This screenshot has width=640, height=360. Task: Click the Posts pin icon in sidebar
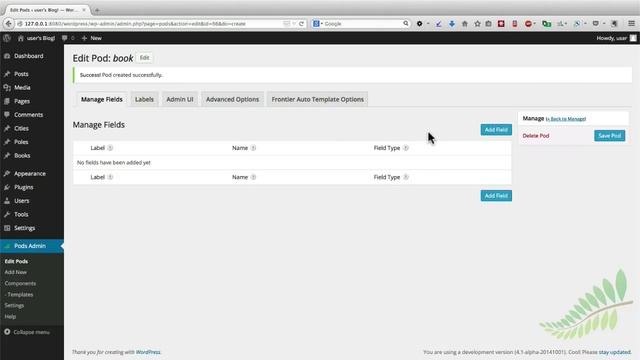(7, 74)
